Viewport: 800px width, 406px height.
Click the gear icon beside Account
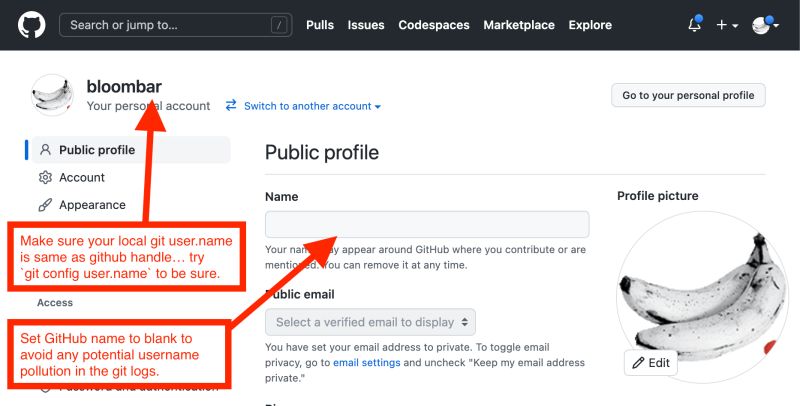pos(45,177)
